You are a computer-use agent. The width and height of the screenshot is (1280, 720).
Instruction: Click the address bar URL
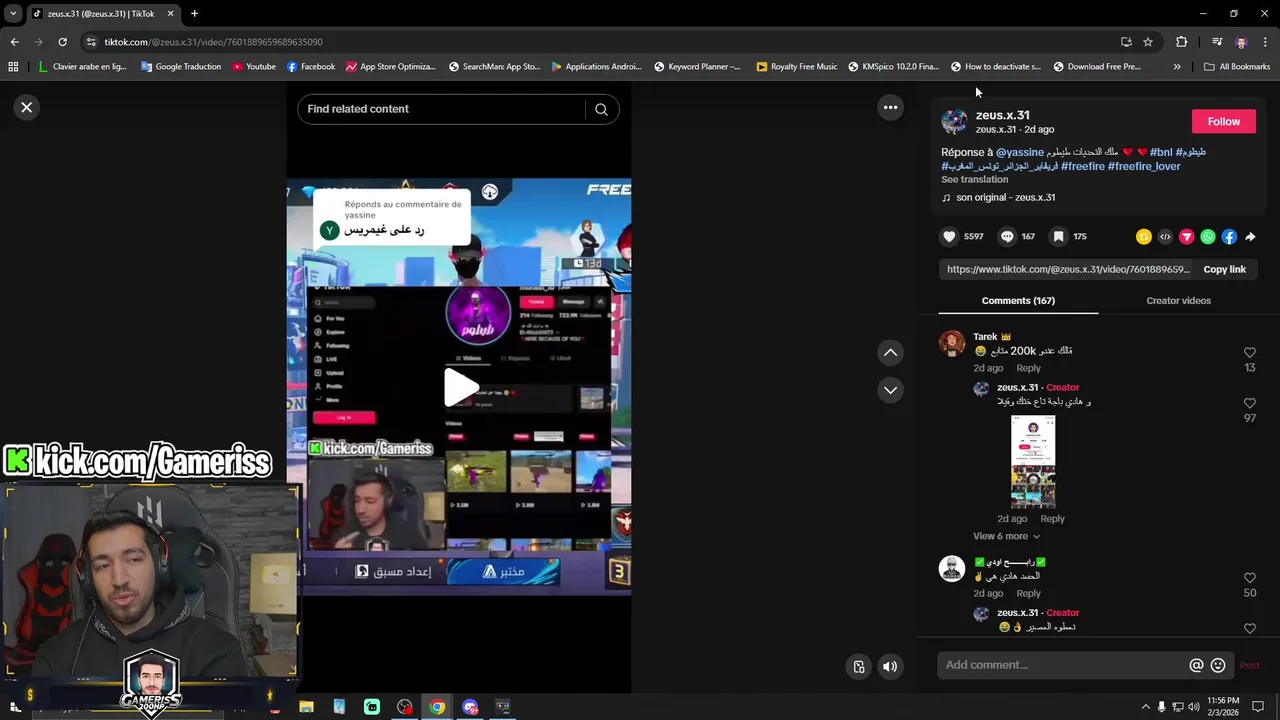click(213, 42)
